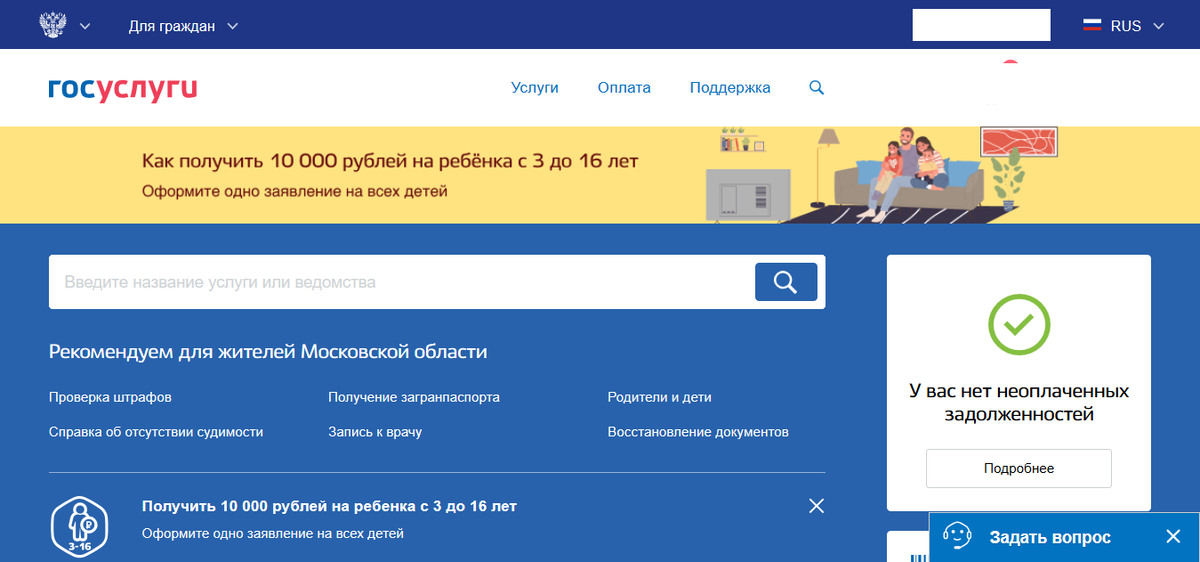The width and height of the screenshot is (1200, 562).
Task: Open 'Получение загранпаспорта' link
Action: click(x=414, y=397)
